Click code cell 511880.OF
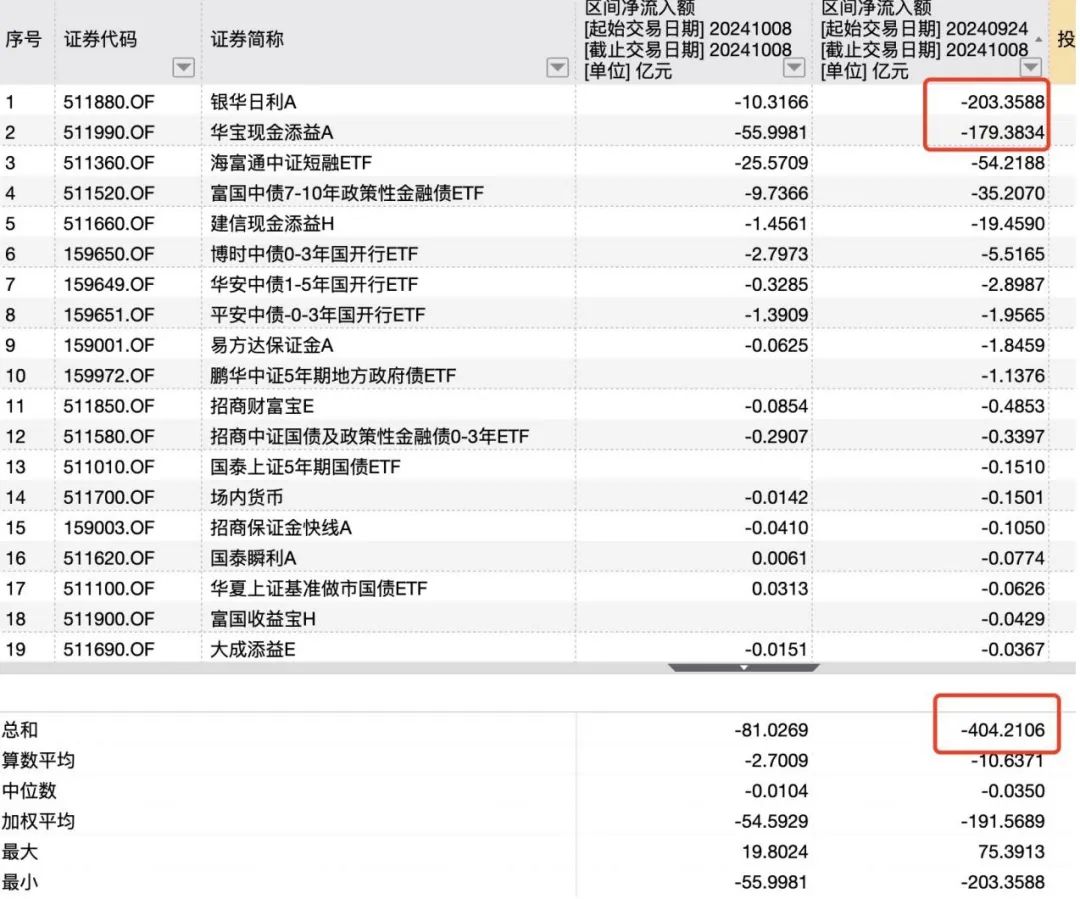Screen dimensions: 1080x899 coord(109,102)
